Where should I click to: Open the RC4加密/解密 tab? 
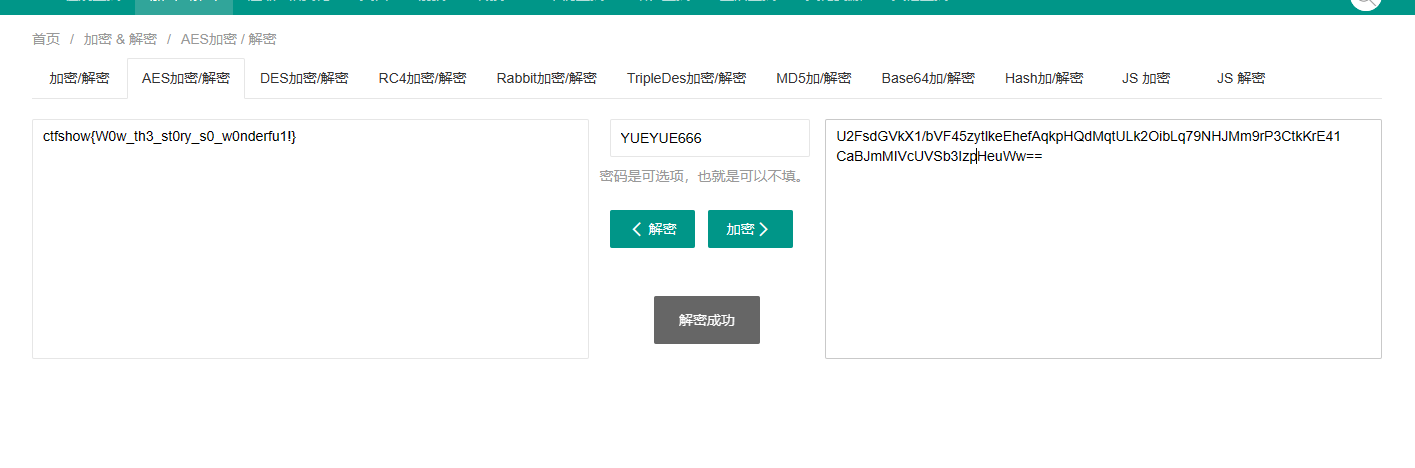[422, 78]
